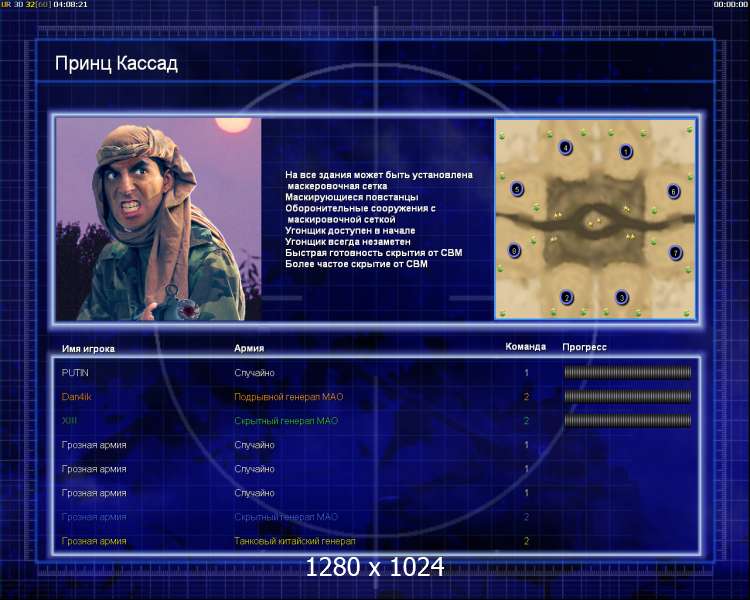The height and width of the screenshot is (600, 750).
Task: Click "Угонщик доступен в начале" line
Action: pos(350,231)
